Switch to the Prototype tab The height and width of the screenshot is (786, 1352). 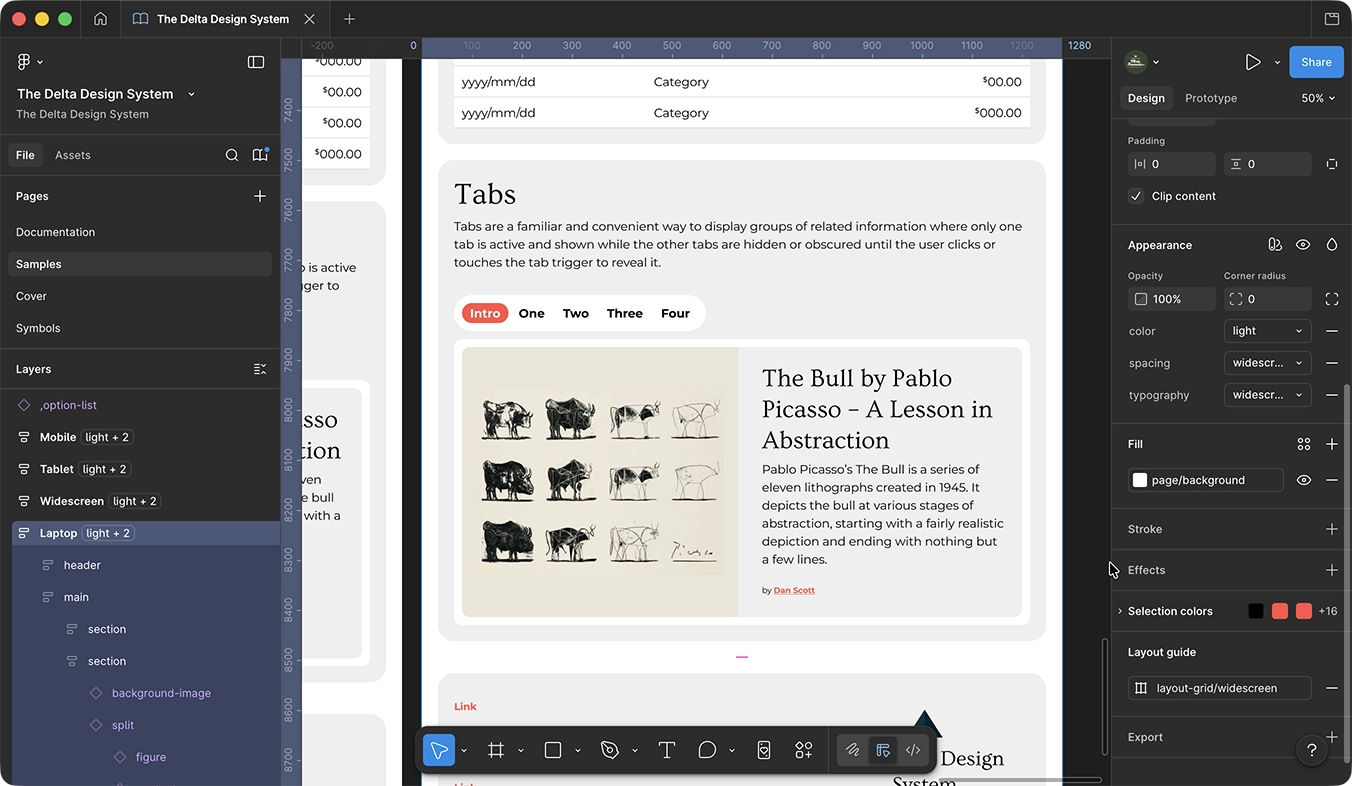point(1210,98)
